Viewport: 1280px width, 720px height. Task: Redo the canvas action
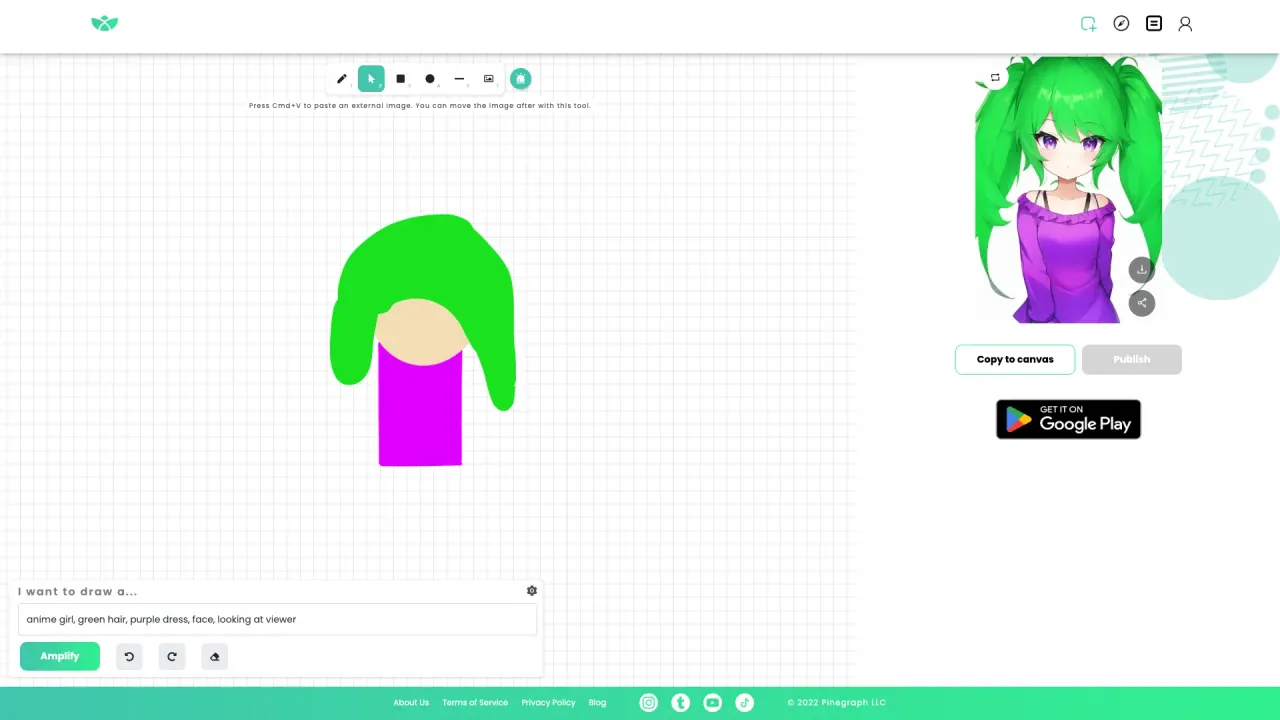point(172,657)
